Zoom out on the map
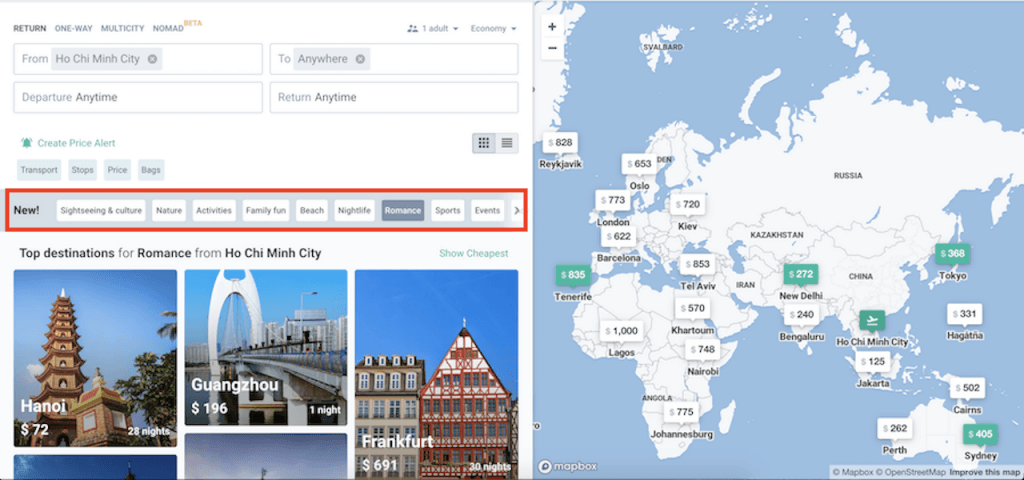This screenshot has height=480, width=1024. [552, 48]
